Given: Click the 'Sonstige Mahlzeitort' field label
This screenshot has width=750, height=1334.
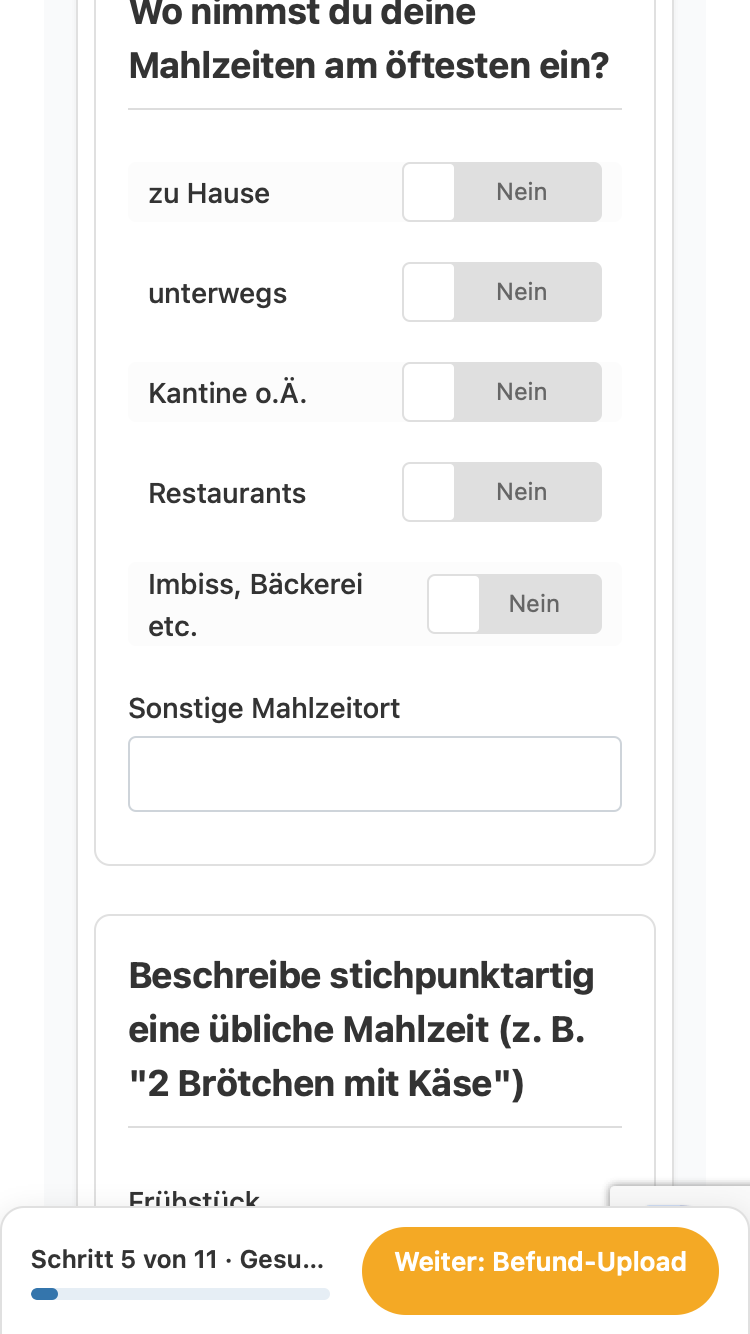Looking at the screenshot, I should click(264, 708).
